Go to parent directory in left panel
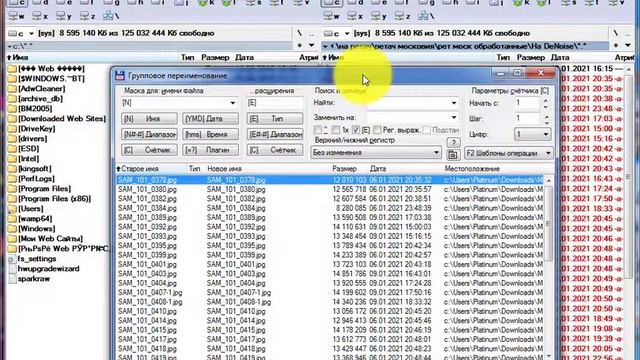 point(311,33)
